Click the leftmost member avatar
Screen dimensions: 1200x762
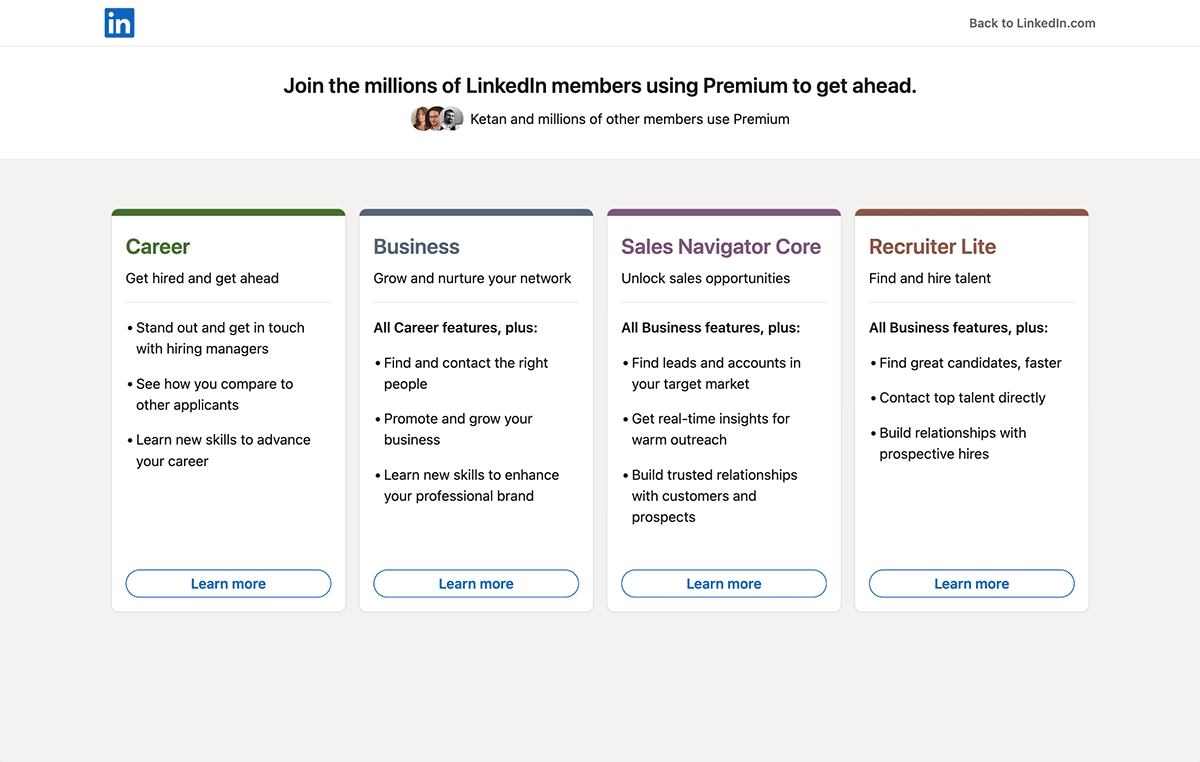coord(421,118)
